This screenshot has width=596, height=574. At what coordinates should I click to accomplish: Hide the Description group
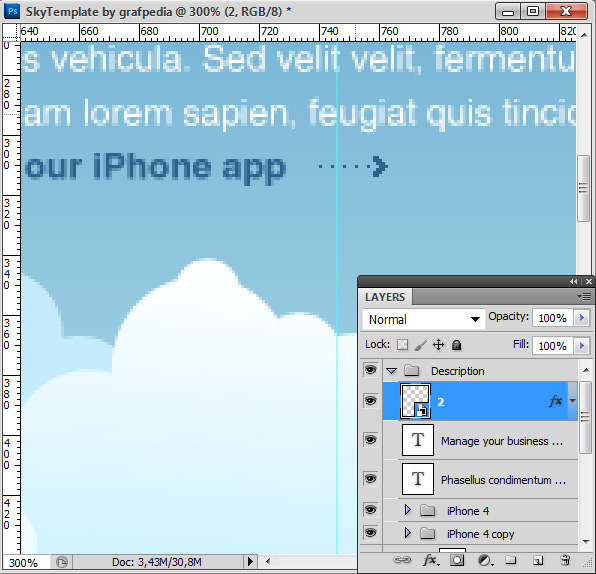coord(370,369)
